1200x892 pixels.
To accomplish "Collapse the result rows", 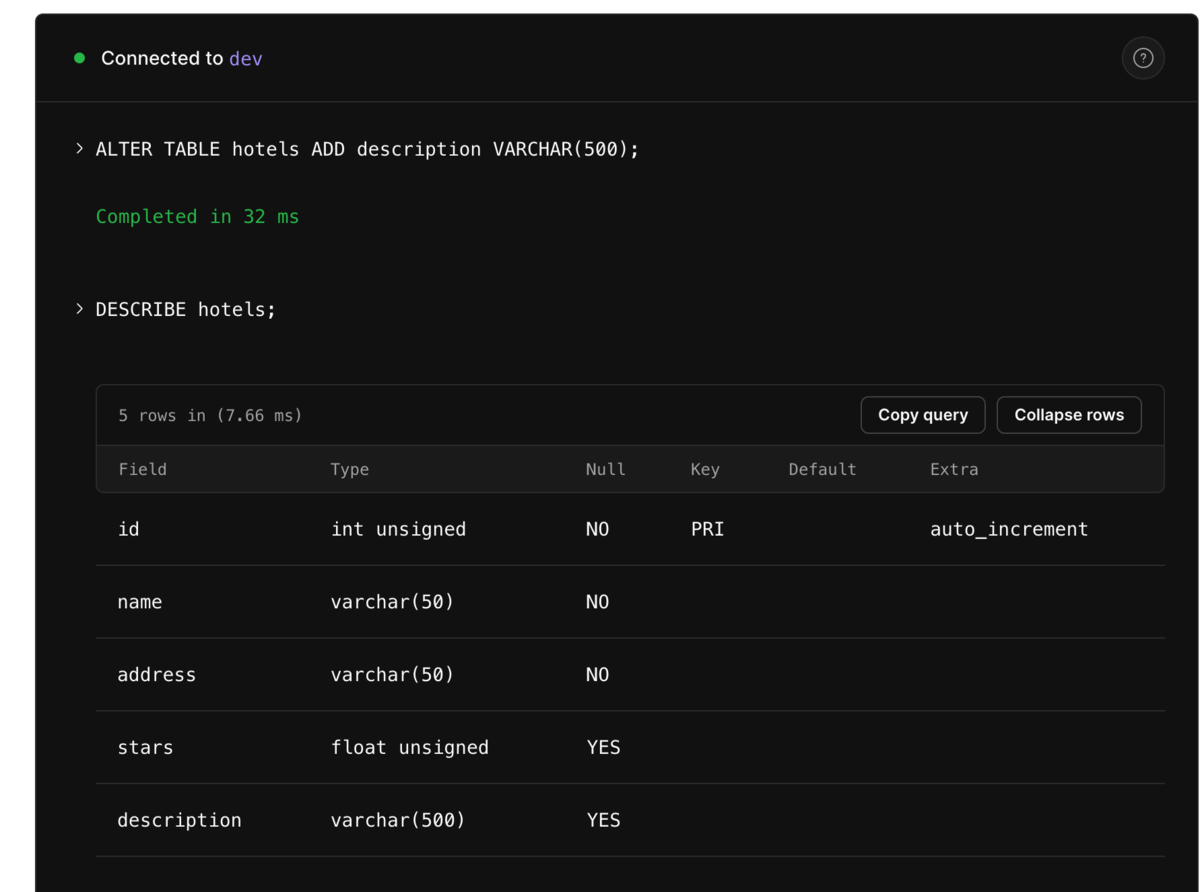I will [1068, 415].
